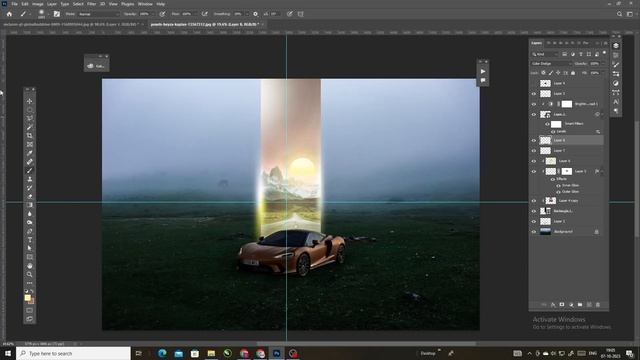Open brush settings panel toggle icon

(x=57, y=14)
